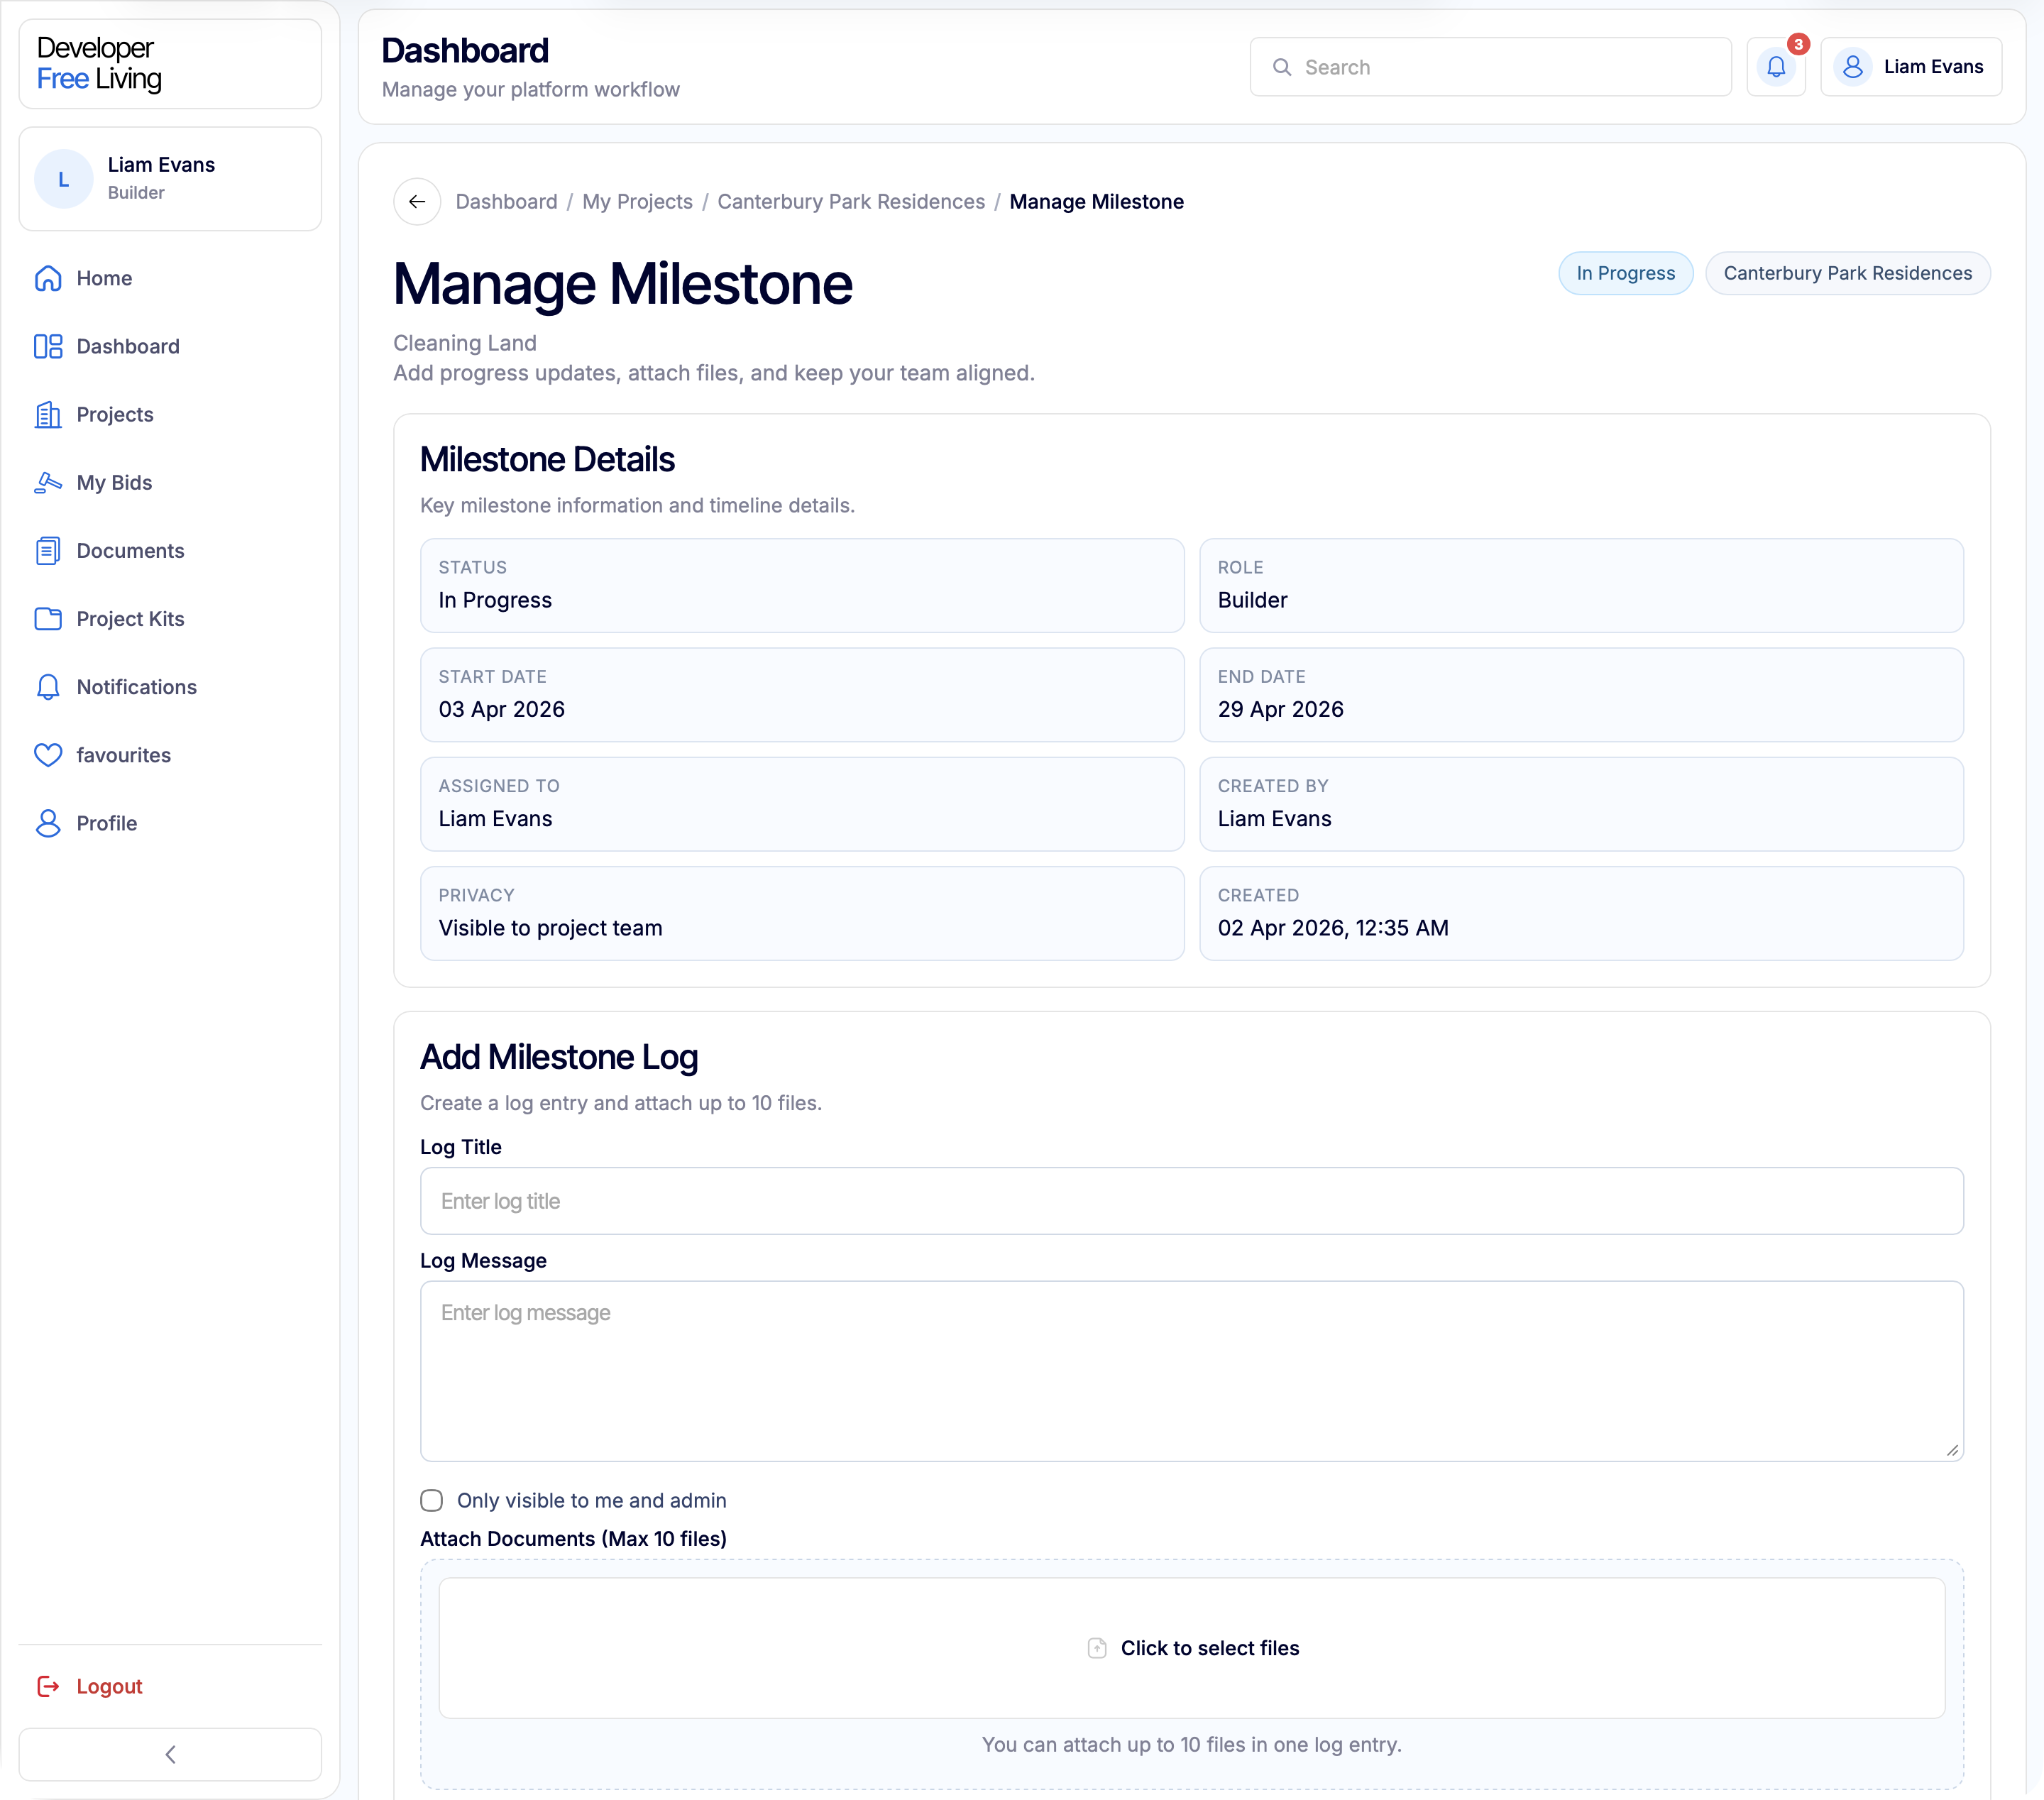
Task: Click the Created value 02 Apr 2026, 12:35 AM
Action: 1333,928
